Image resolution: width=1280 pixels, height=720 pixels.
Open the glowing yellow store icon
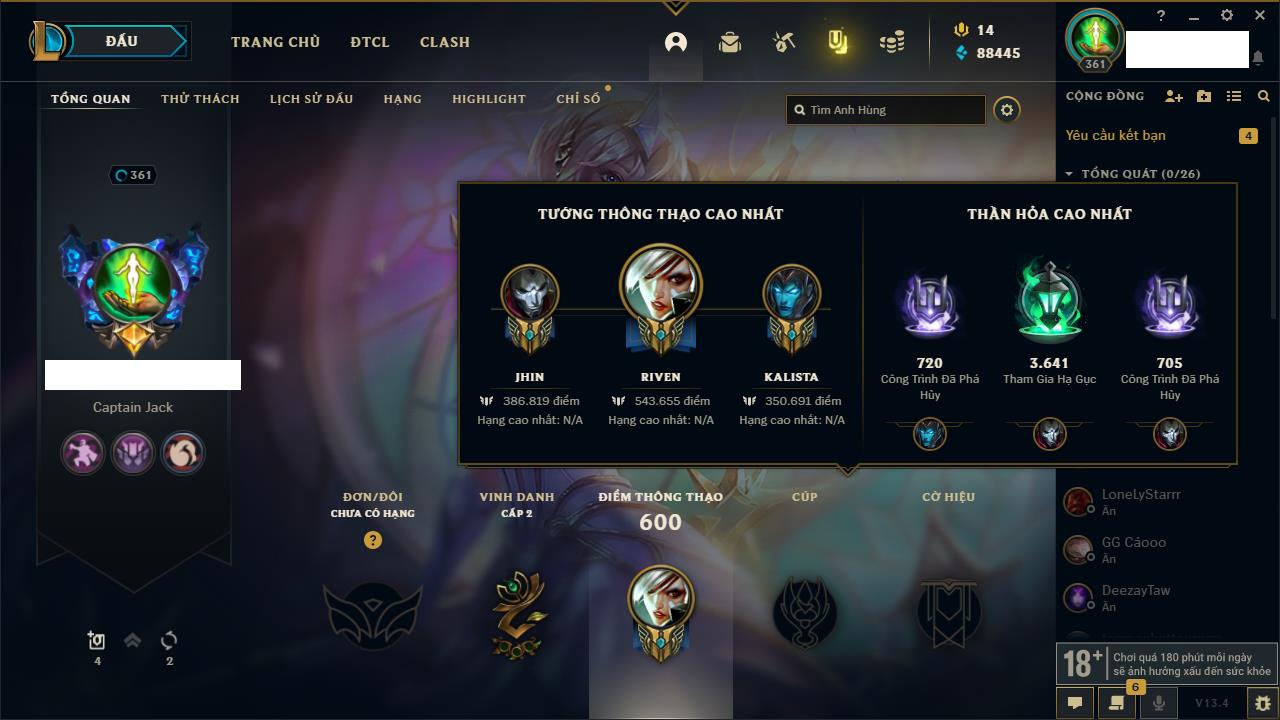coord(838,42)
